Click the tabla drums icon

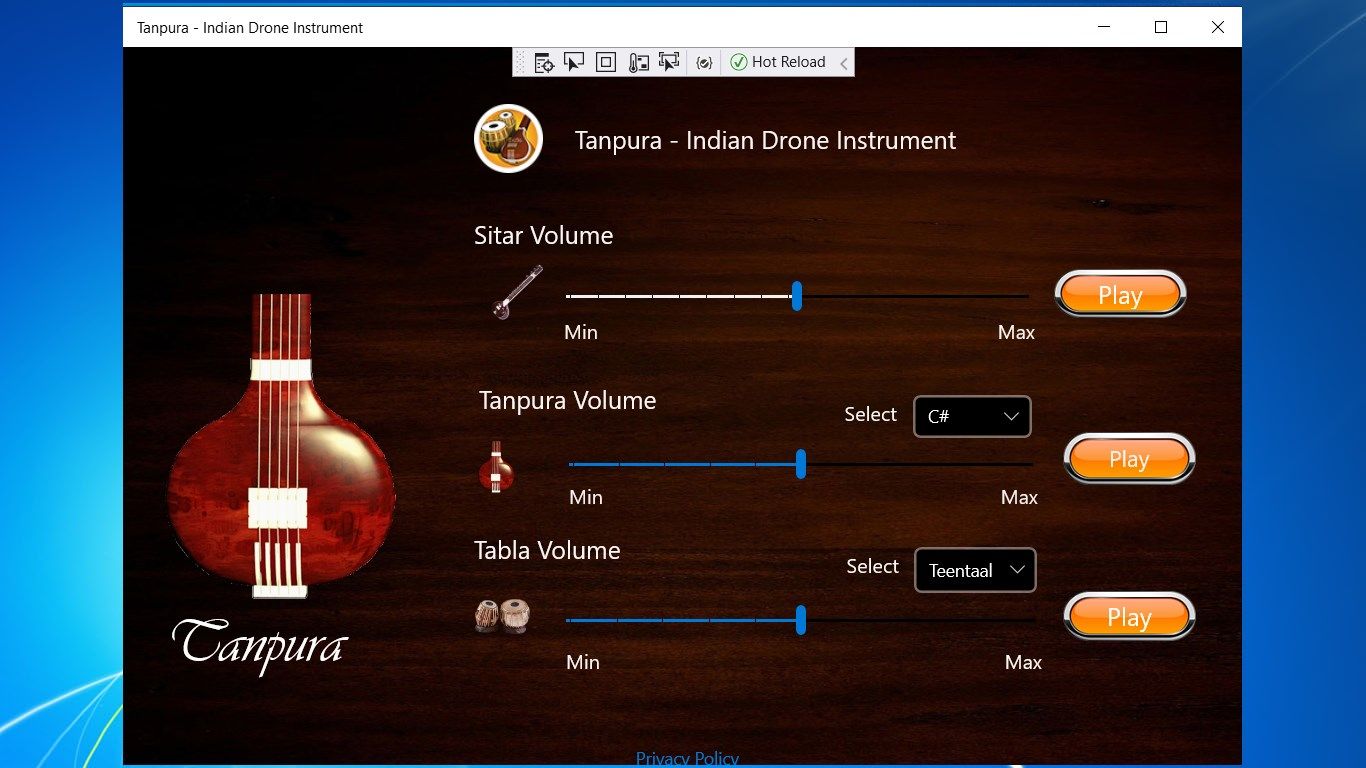(x=502, y=615)
